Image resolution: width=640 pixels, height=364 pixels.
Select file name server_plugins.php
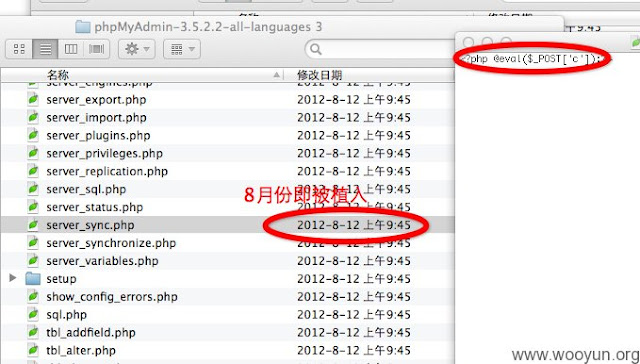coord(98,136)
